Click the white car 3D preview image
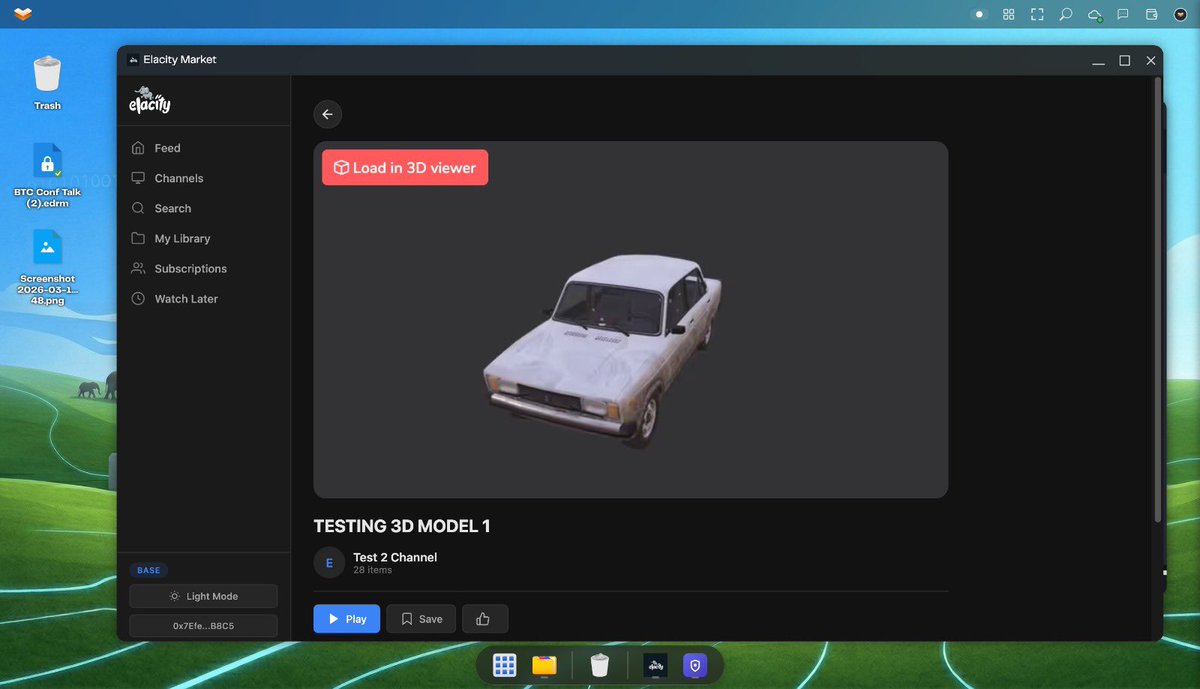1200x689 pixels. pos(603,350)
